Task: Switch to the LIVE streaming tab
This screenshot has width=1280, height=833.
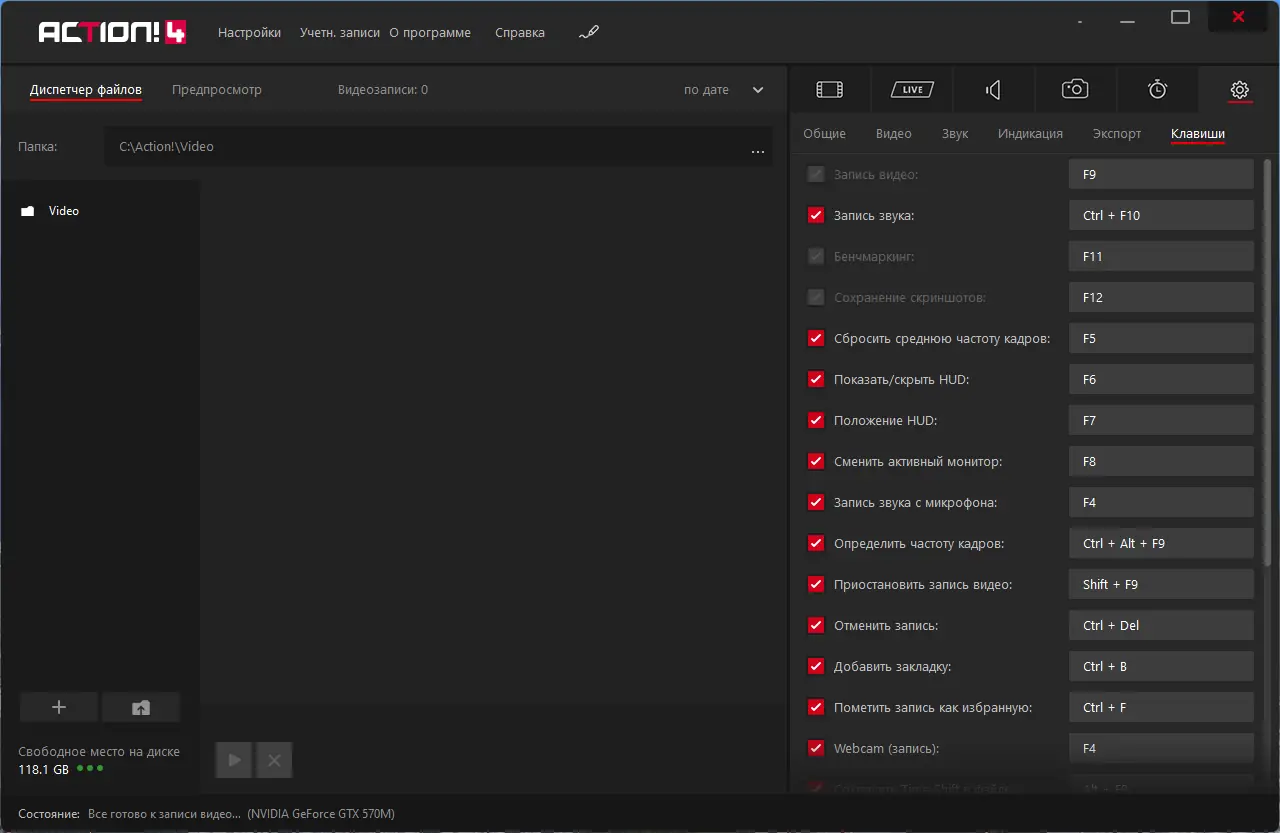Action: pos(912,90)
